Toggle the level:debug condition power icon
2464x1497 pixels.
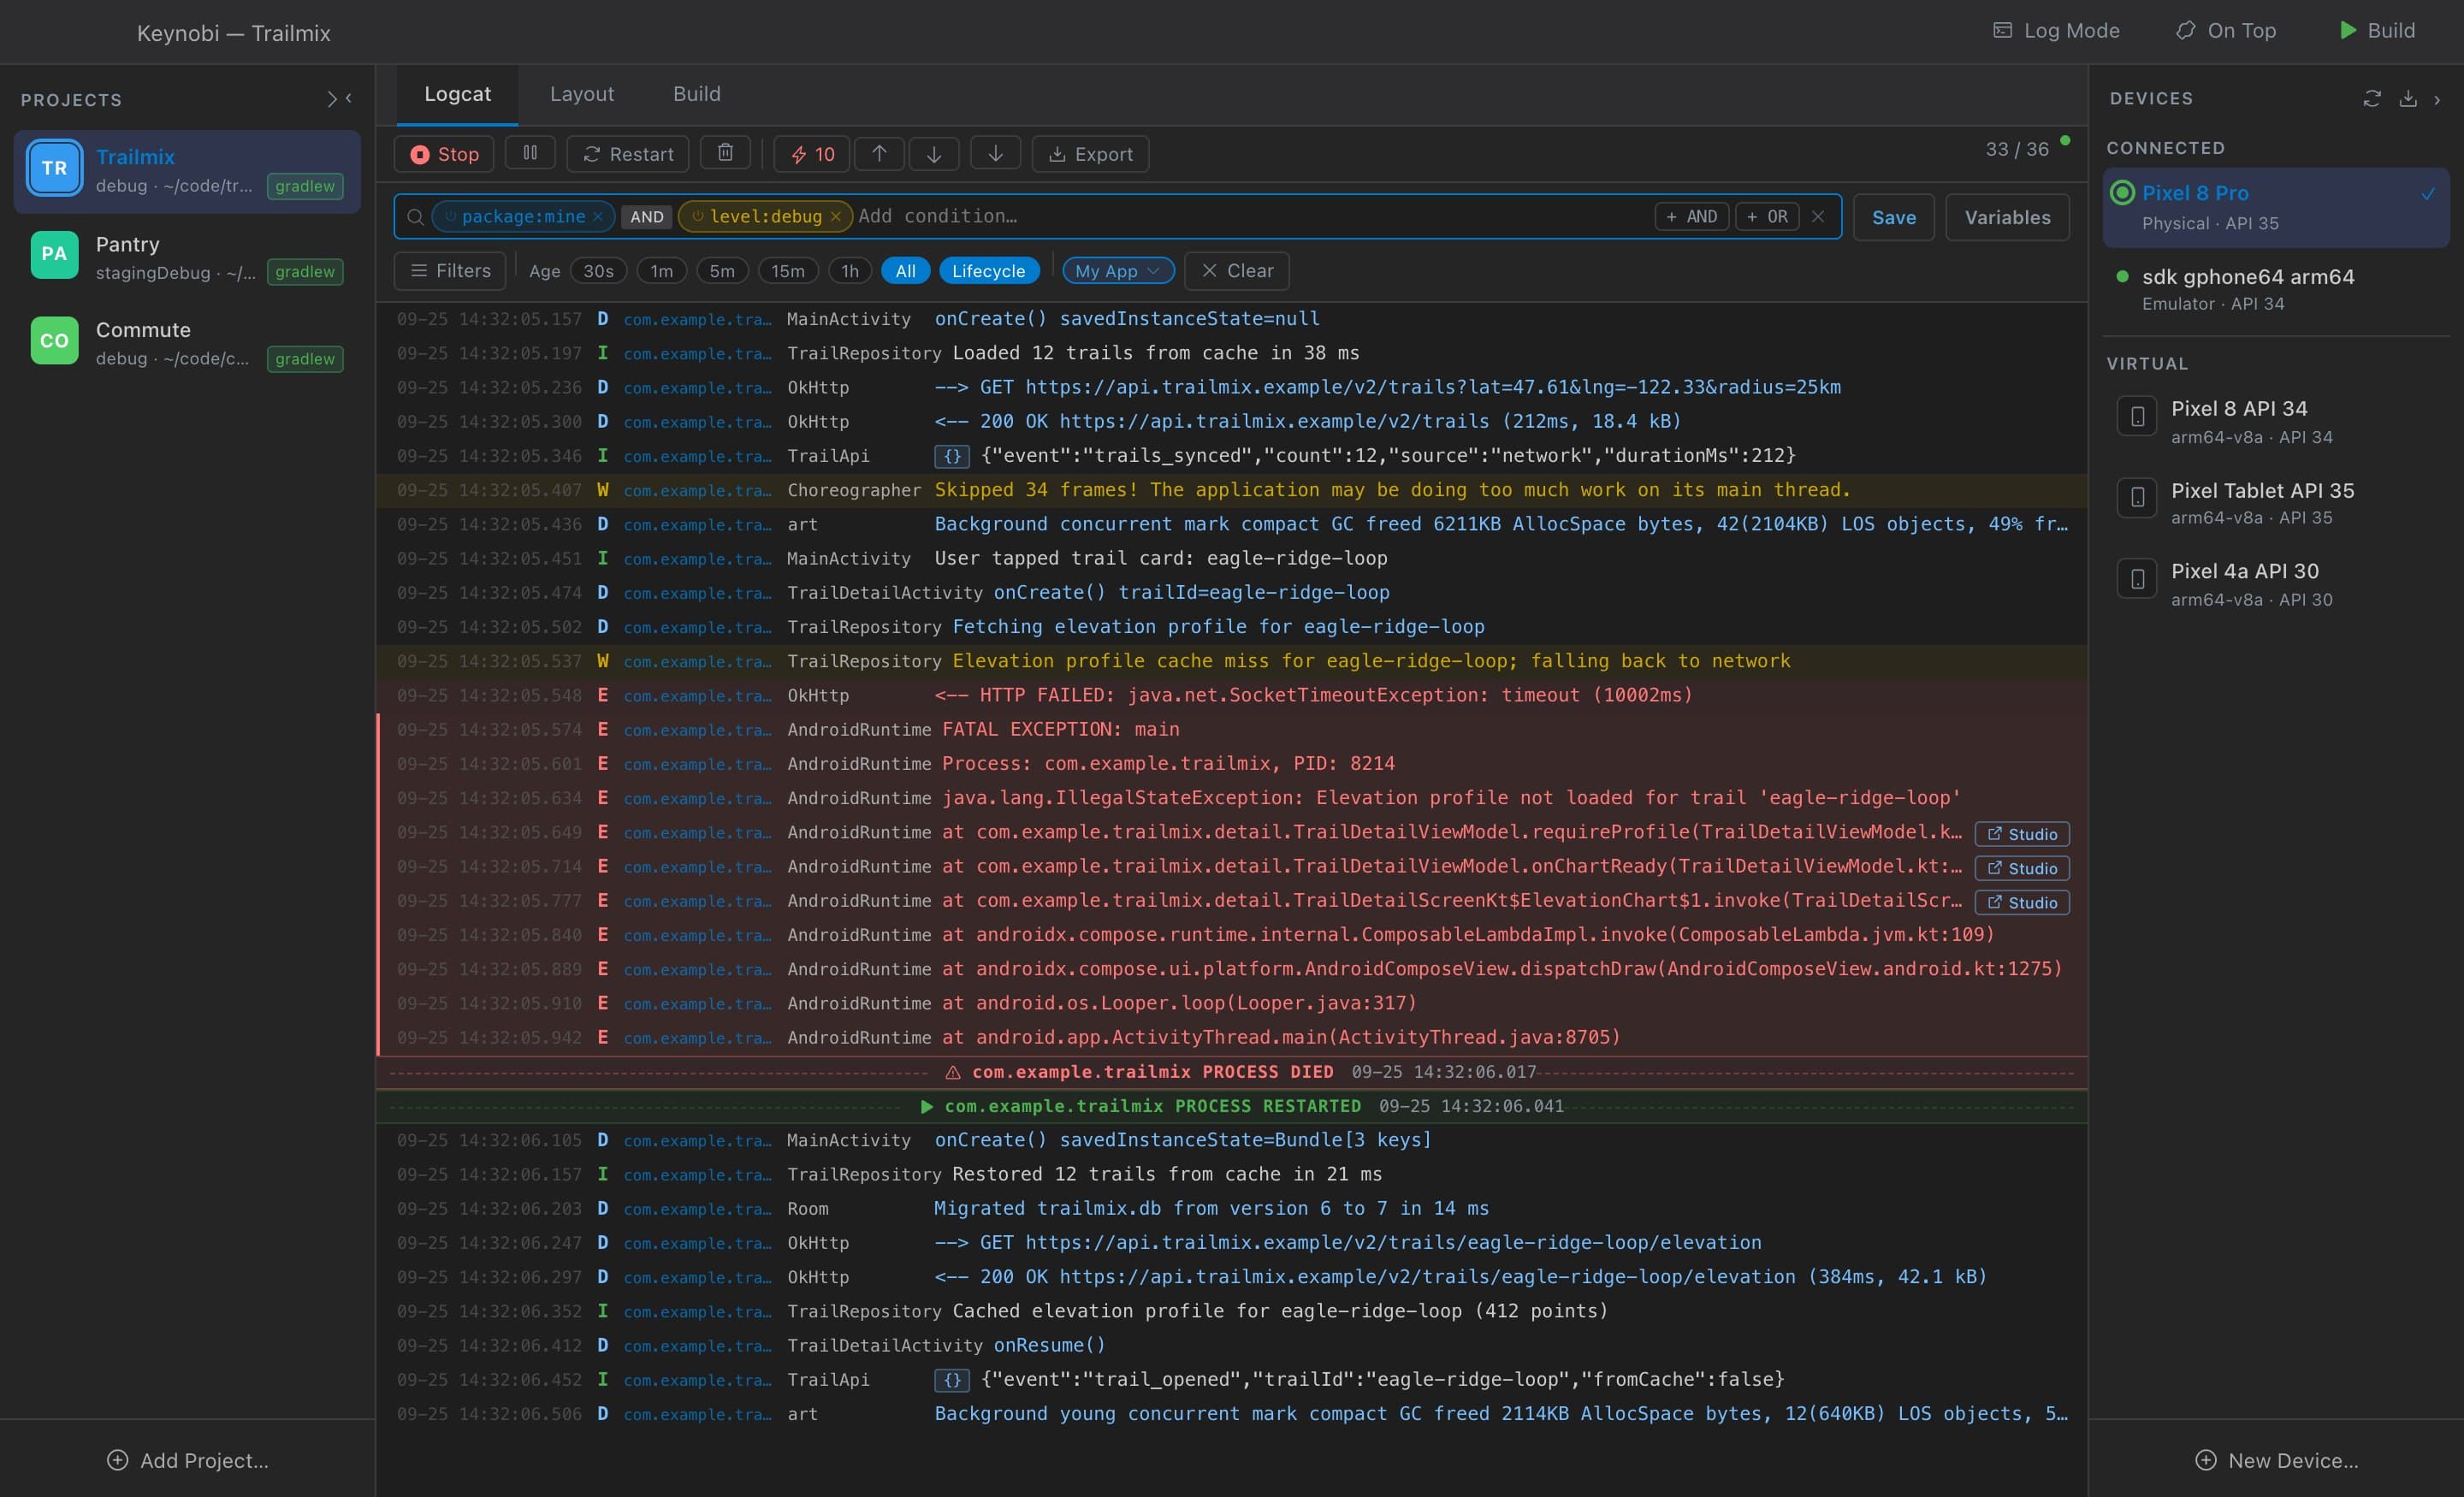click(x=697, y=216)
